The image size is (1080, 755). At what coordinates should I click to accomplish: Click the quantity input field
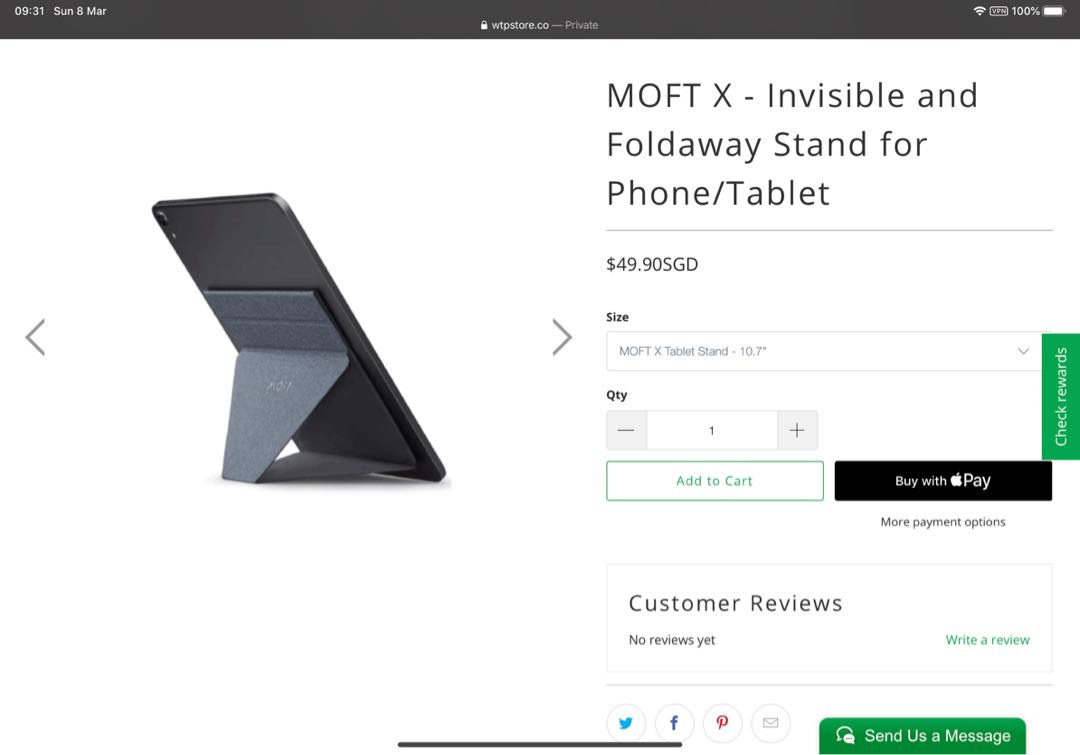711,429
